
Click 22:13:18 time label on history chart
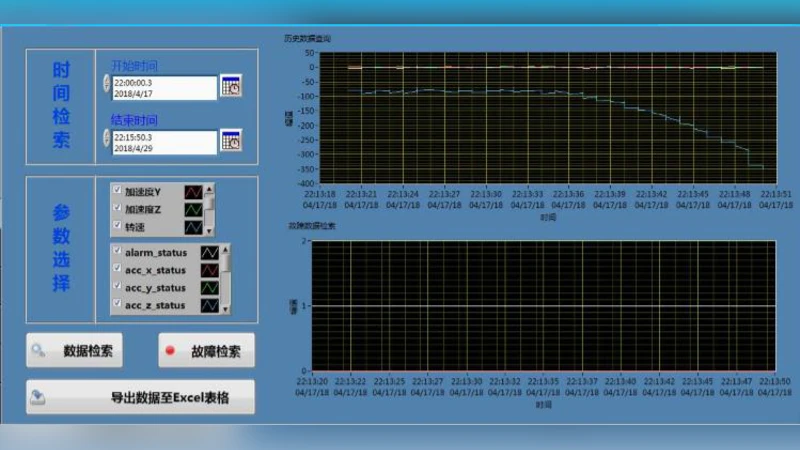click(x=320, y=194)
